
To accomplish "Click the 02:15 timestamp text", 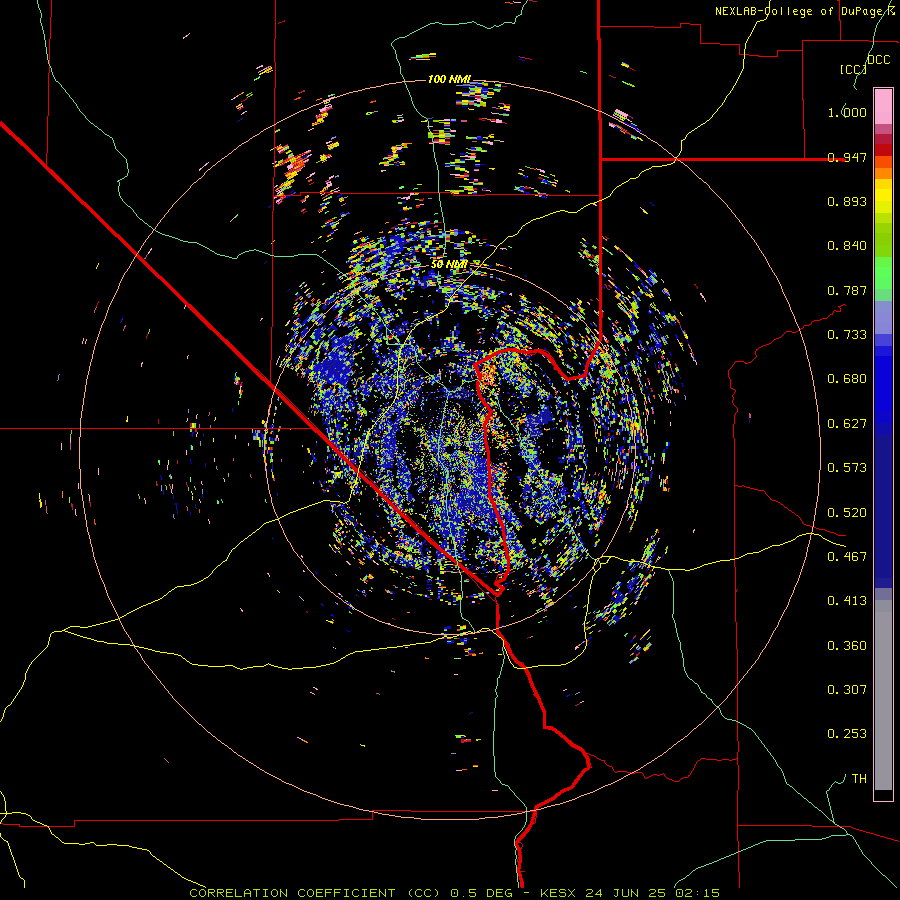I will point(697,893).
